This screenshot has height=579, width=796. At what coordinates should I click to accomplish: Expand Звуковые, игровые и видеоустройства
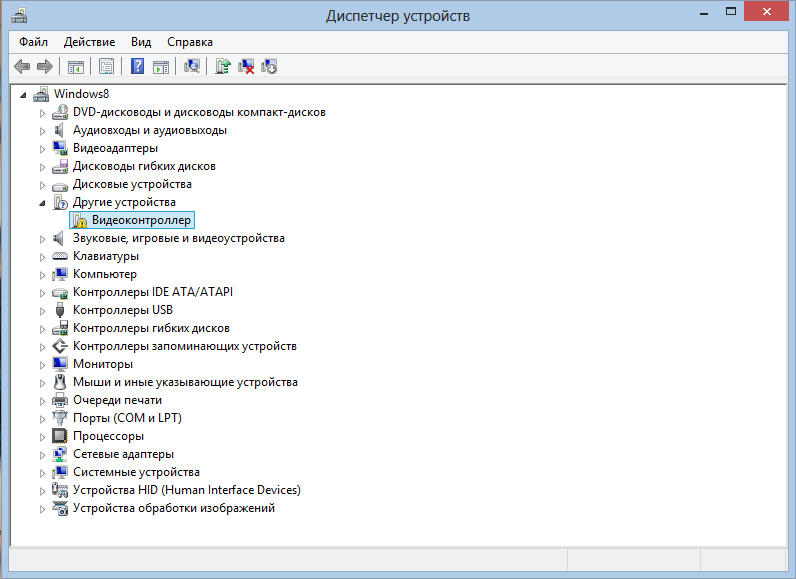(x=42, y=239)
